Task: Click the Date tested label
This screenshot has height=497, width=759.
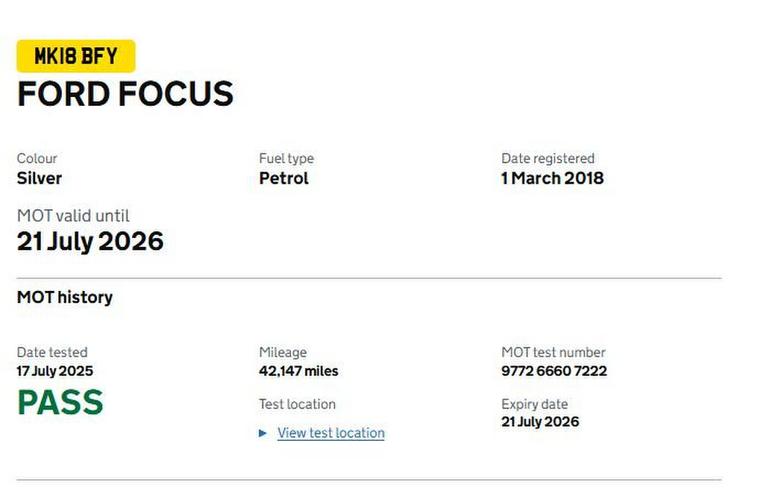Action: tap(52, 352)
